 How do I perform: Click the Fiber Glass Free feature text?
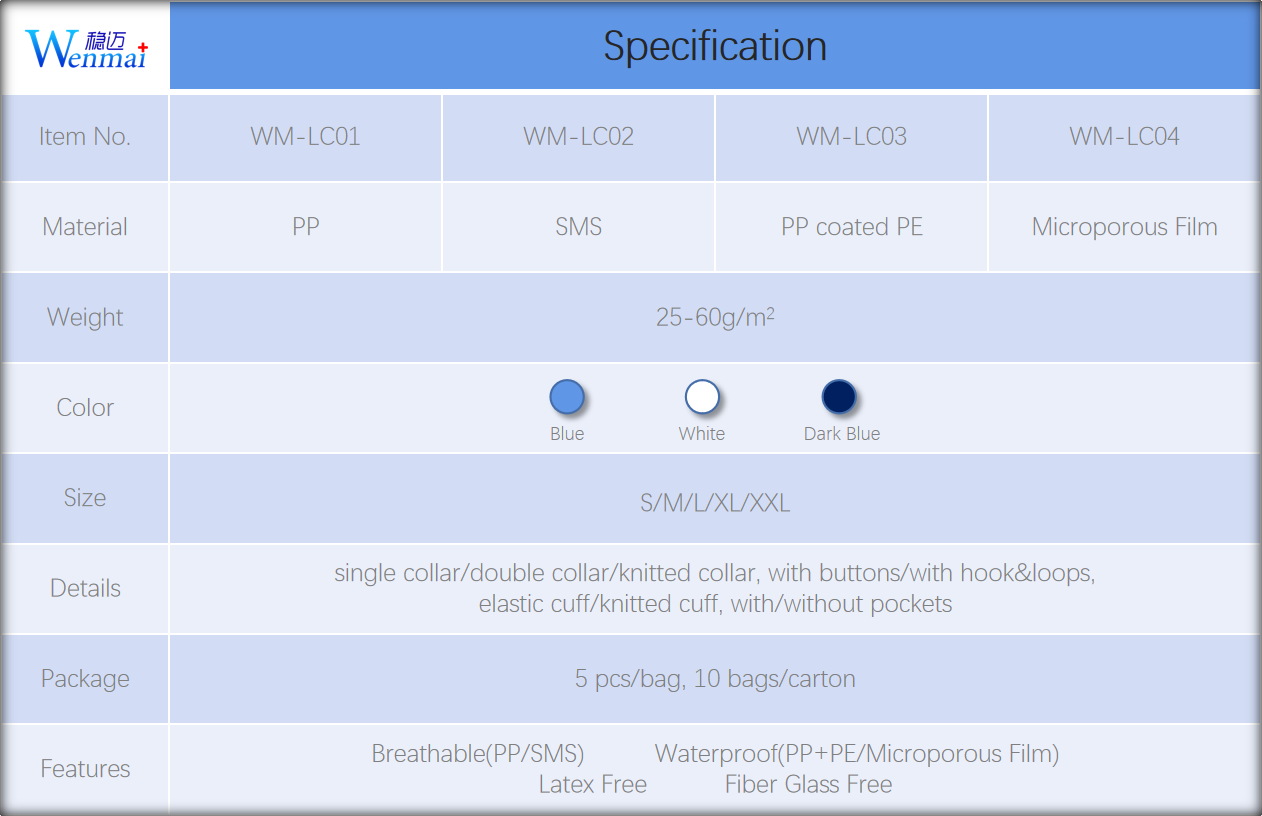(808, 785)
